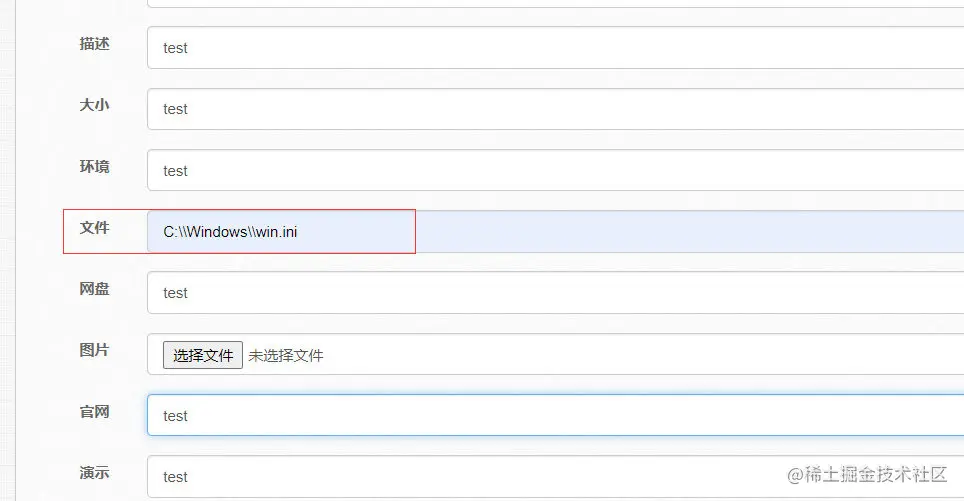This screenshot has width=964, height=501.
Task: Click the 描述 label
Action: pyautogui.click(x=94, y=44)
